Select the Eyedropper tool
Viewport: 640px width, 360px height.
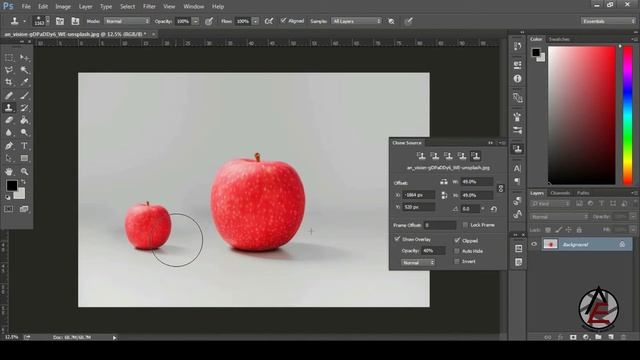coord(24,82)
